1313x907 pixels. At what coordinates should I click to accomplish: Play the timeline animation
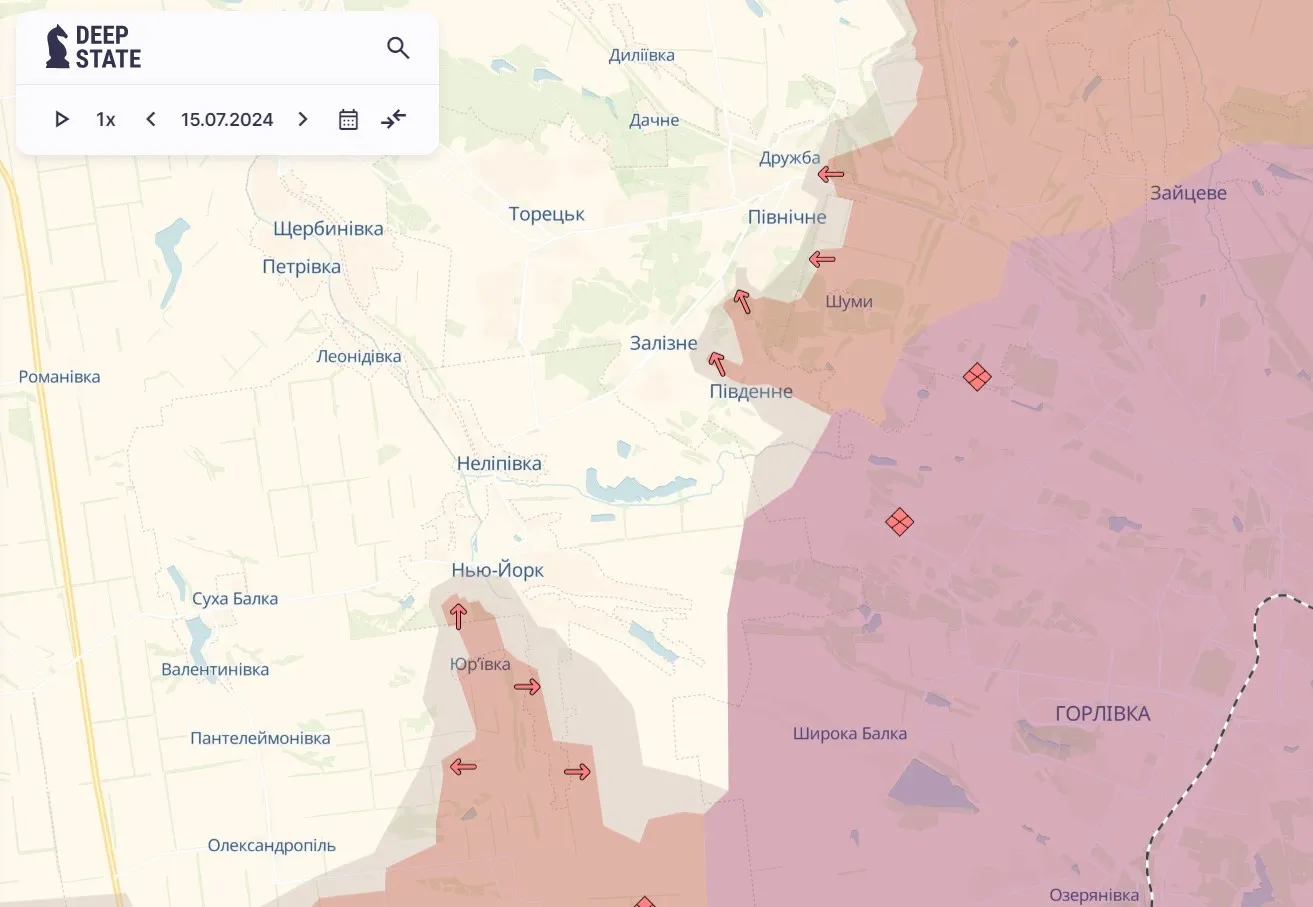tap(62, 120)
